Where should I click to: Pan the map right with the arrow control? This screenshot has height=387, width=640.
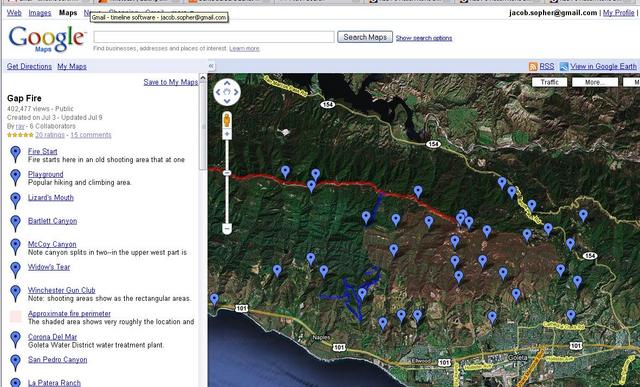click(x=236, y=92)
